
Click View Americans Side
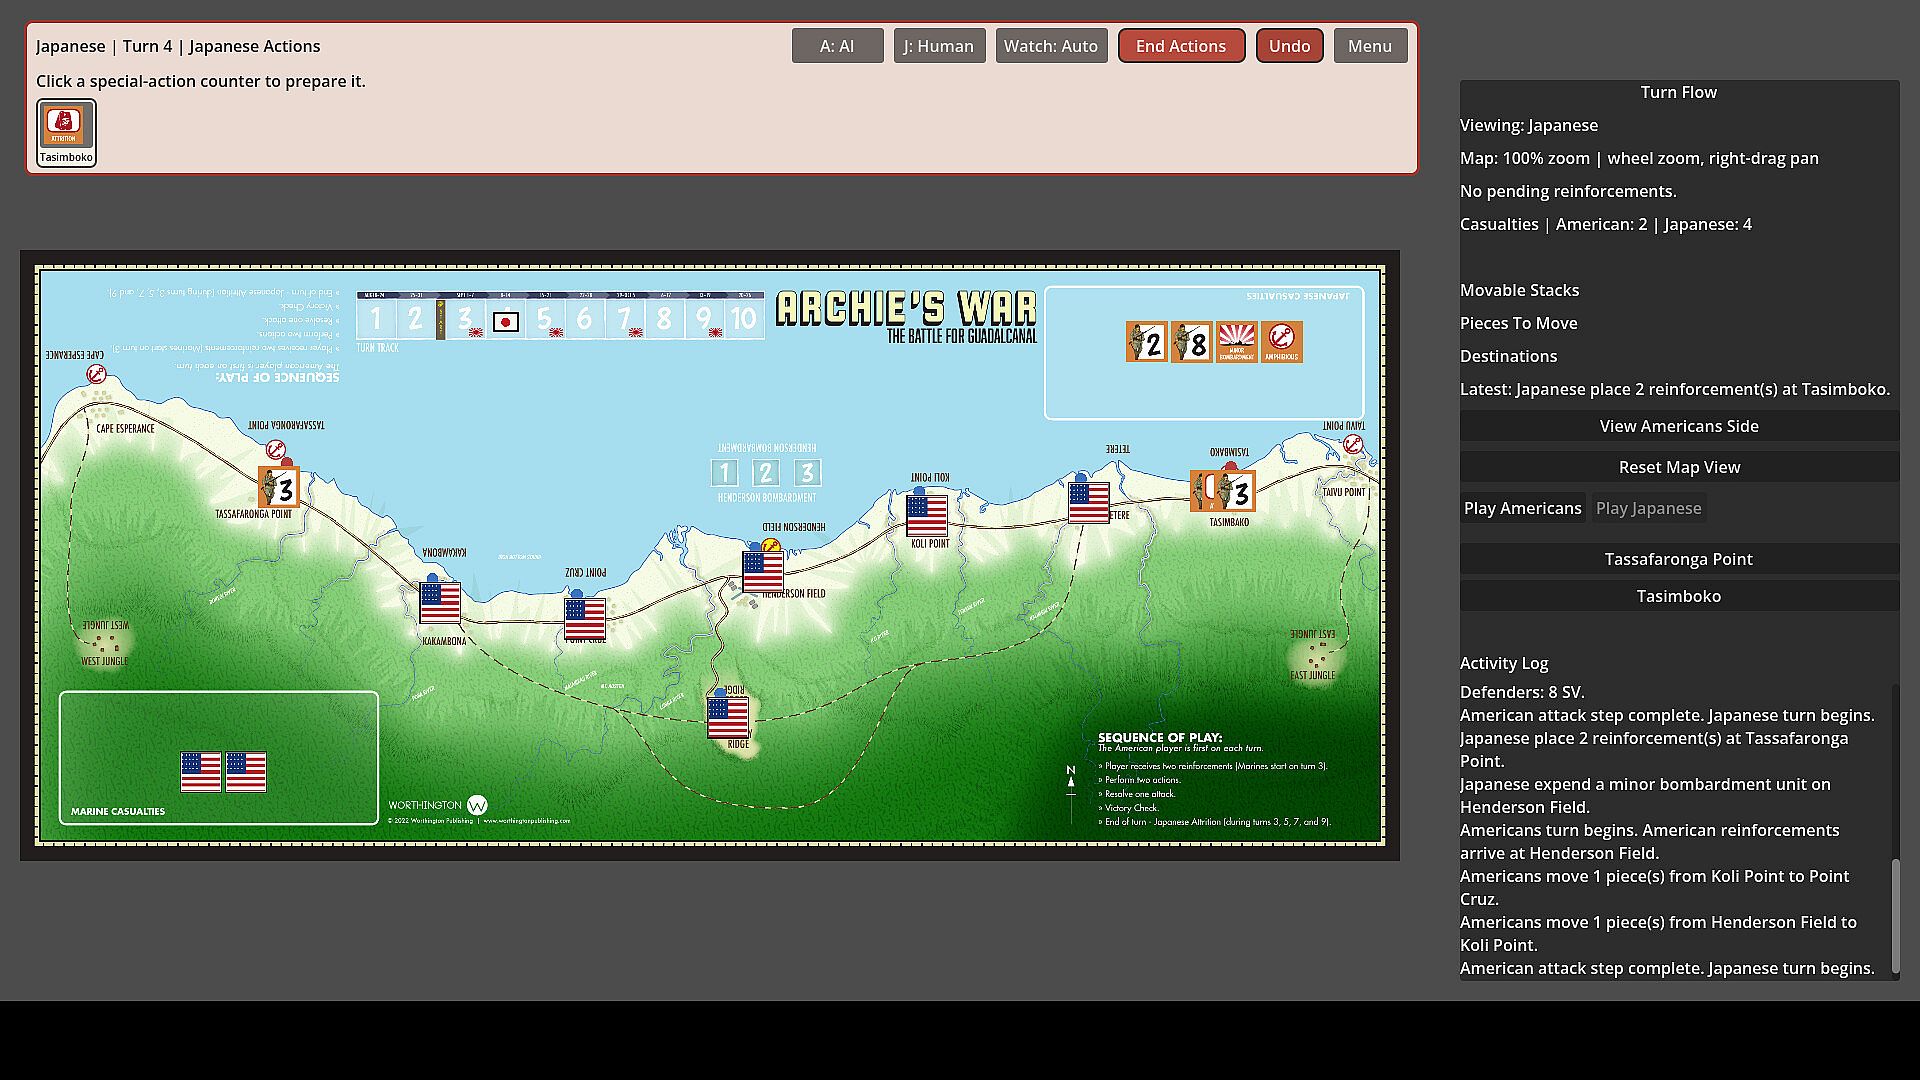click(1679, 426)
